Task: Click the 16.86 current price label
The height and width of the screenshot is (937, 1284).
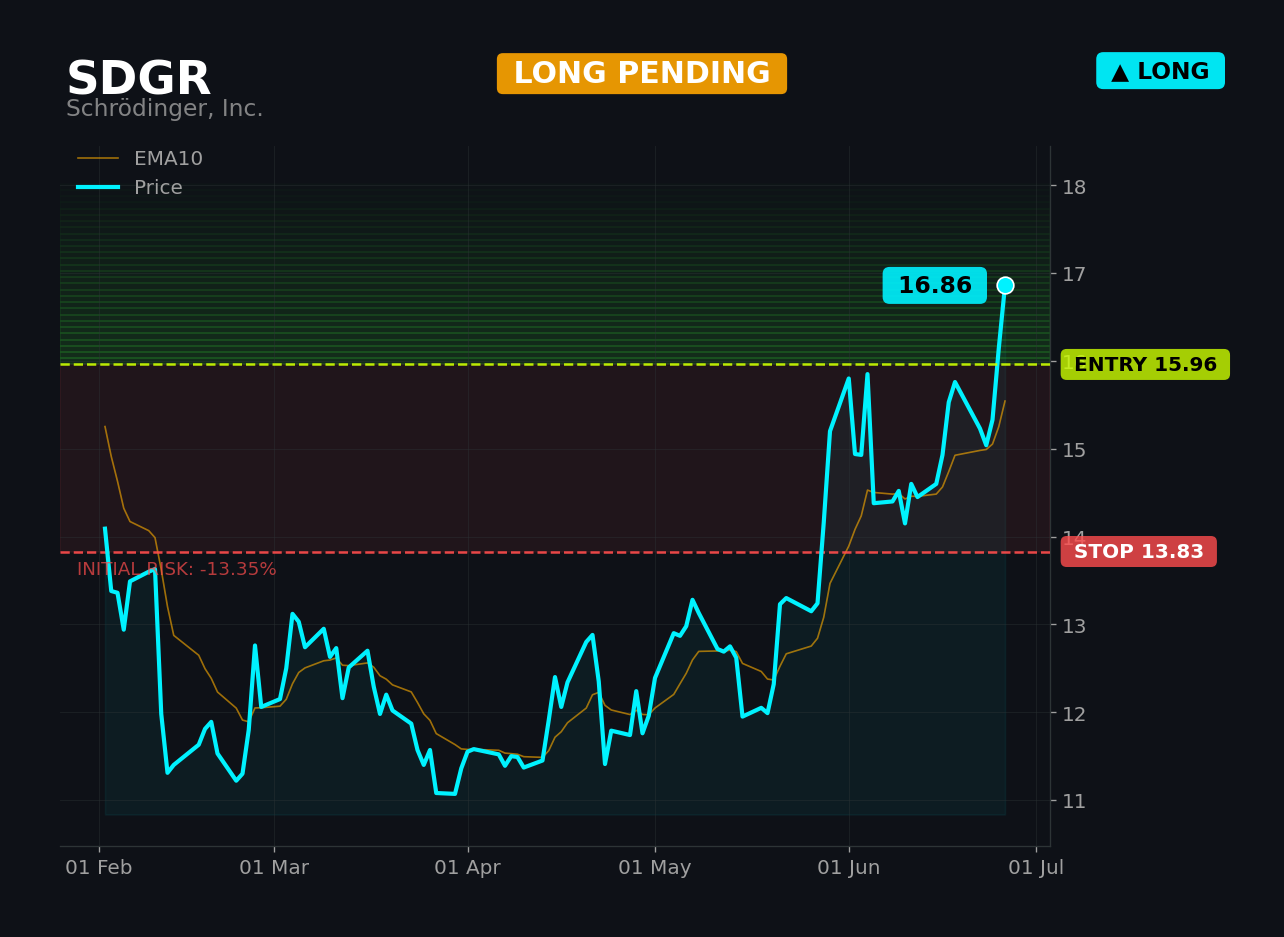Action: [934, 286]
